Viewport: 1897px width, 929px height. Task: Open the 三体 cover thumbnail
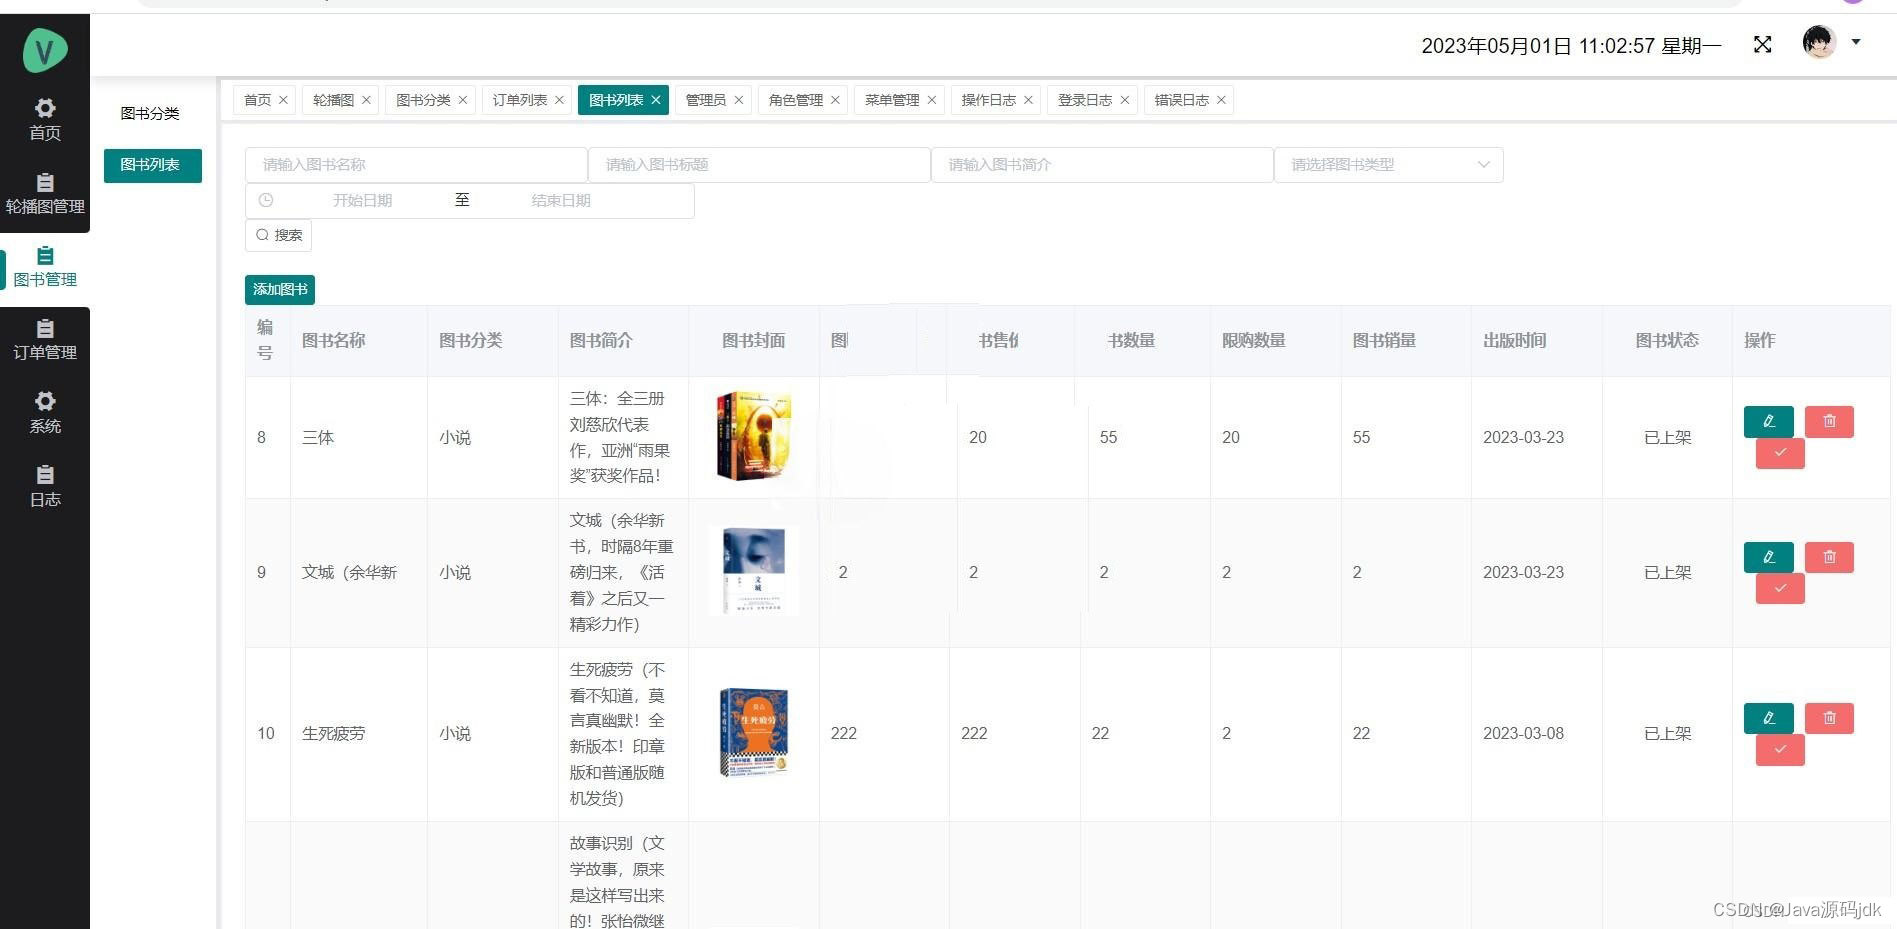click(754, 436)
